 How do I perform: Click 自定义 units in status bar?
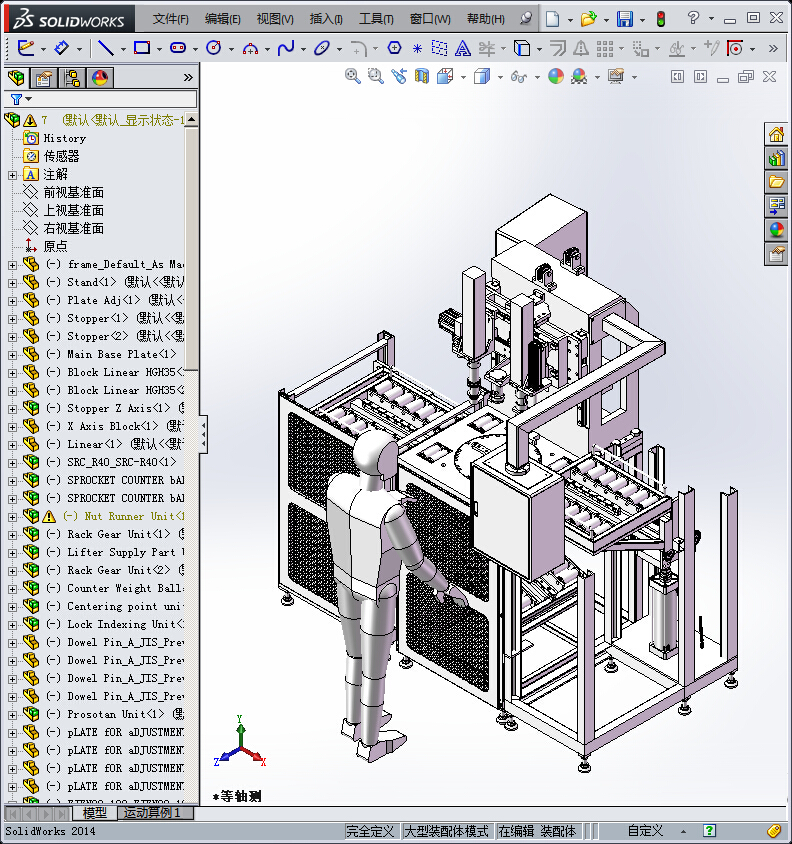645,831
